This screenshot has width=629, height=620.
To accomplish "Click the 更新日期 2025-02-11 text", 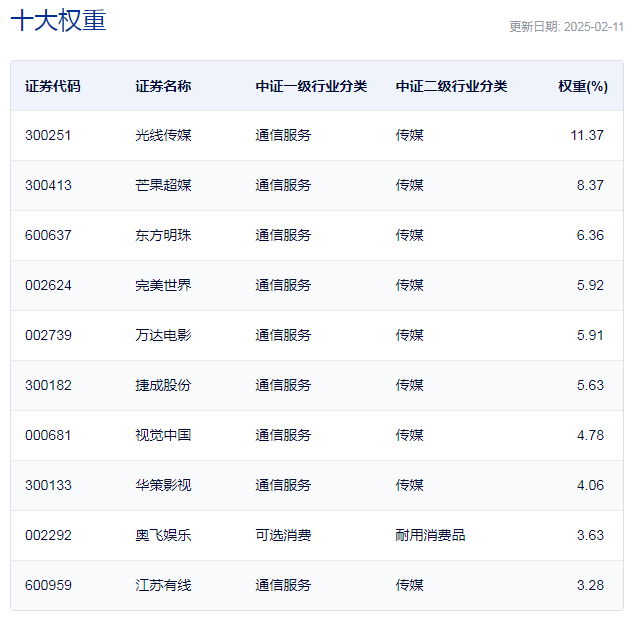I will (566, 27).
